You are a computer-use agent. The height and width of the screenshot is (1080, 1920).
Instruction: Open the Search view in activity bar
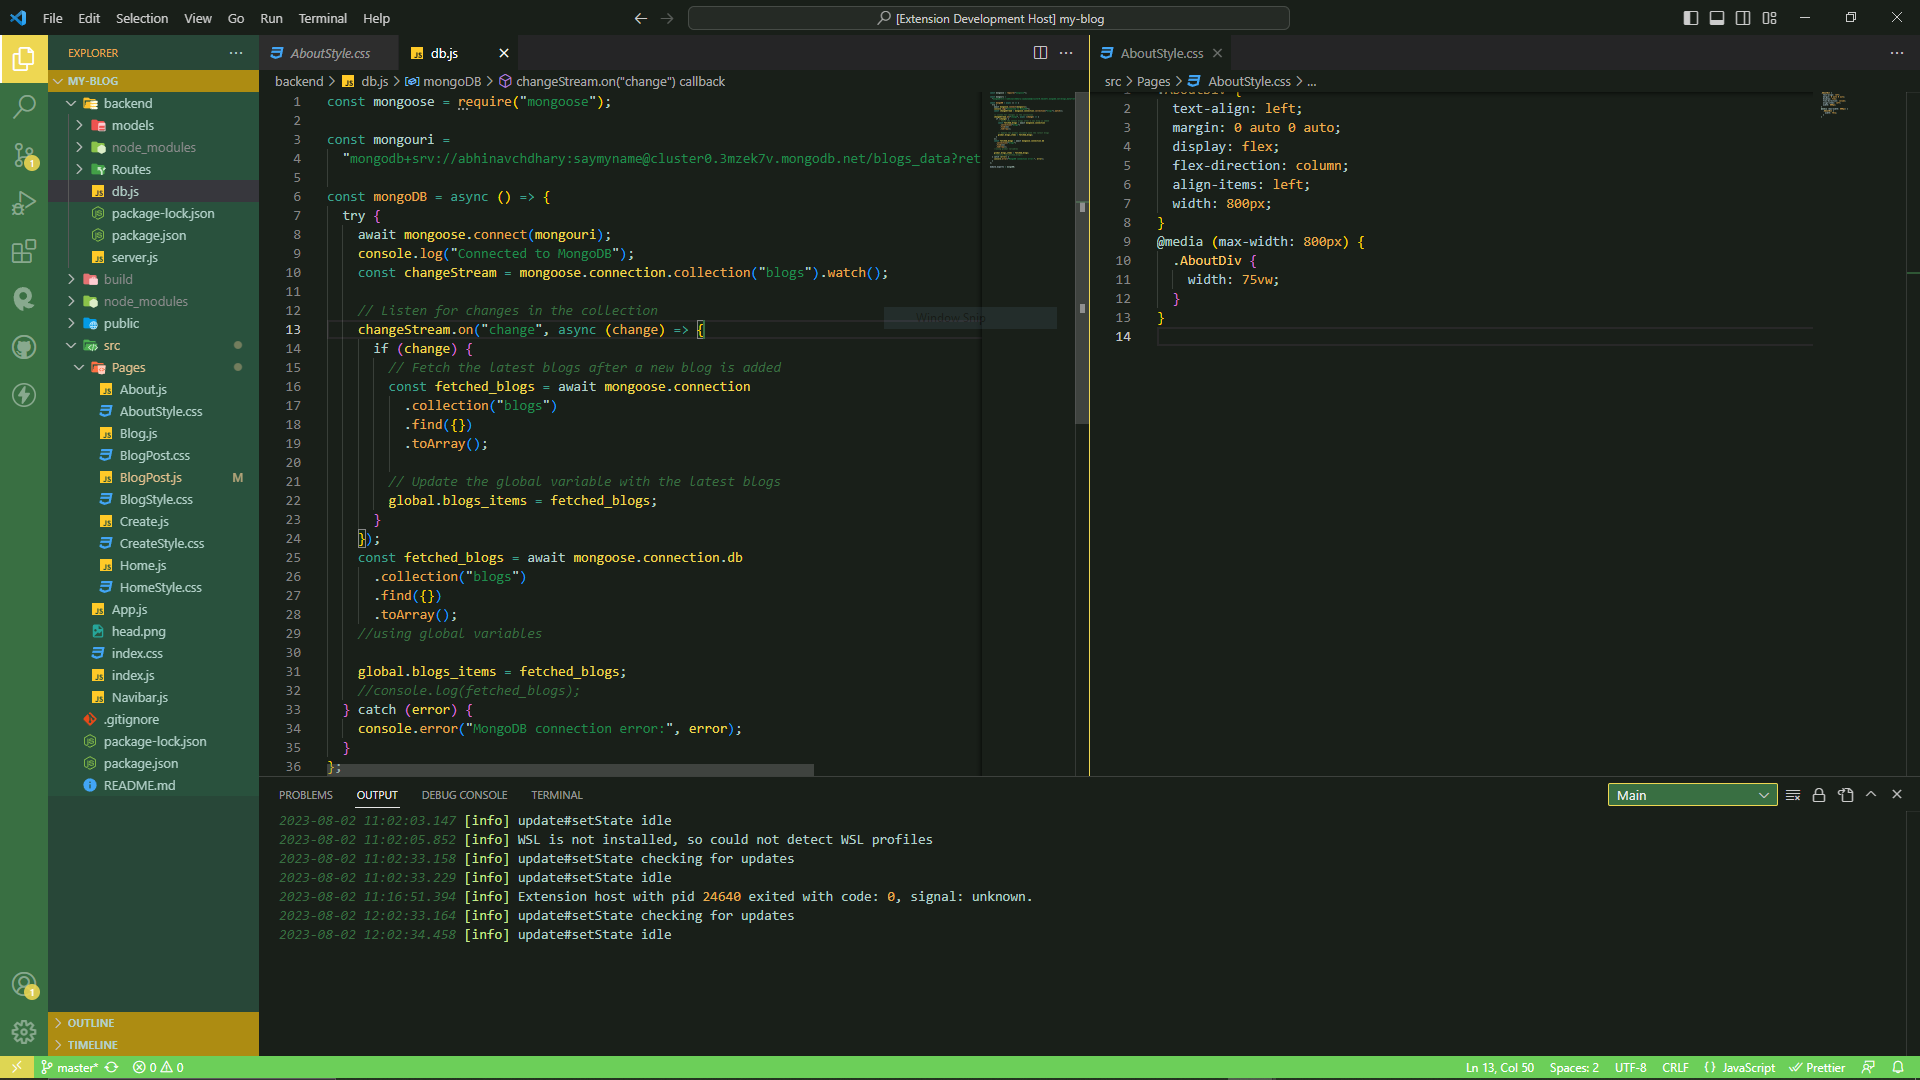tap(24, 106)
